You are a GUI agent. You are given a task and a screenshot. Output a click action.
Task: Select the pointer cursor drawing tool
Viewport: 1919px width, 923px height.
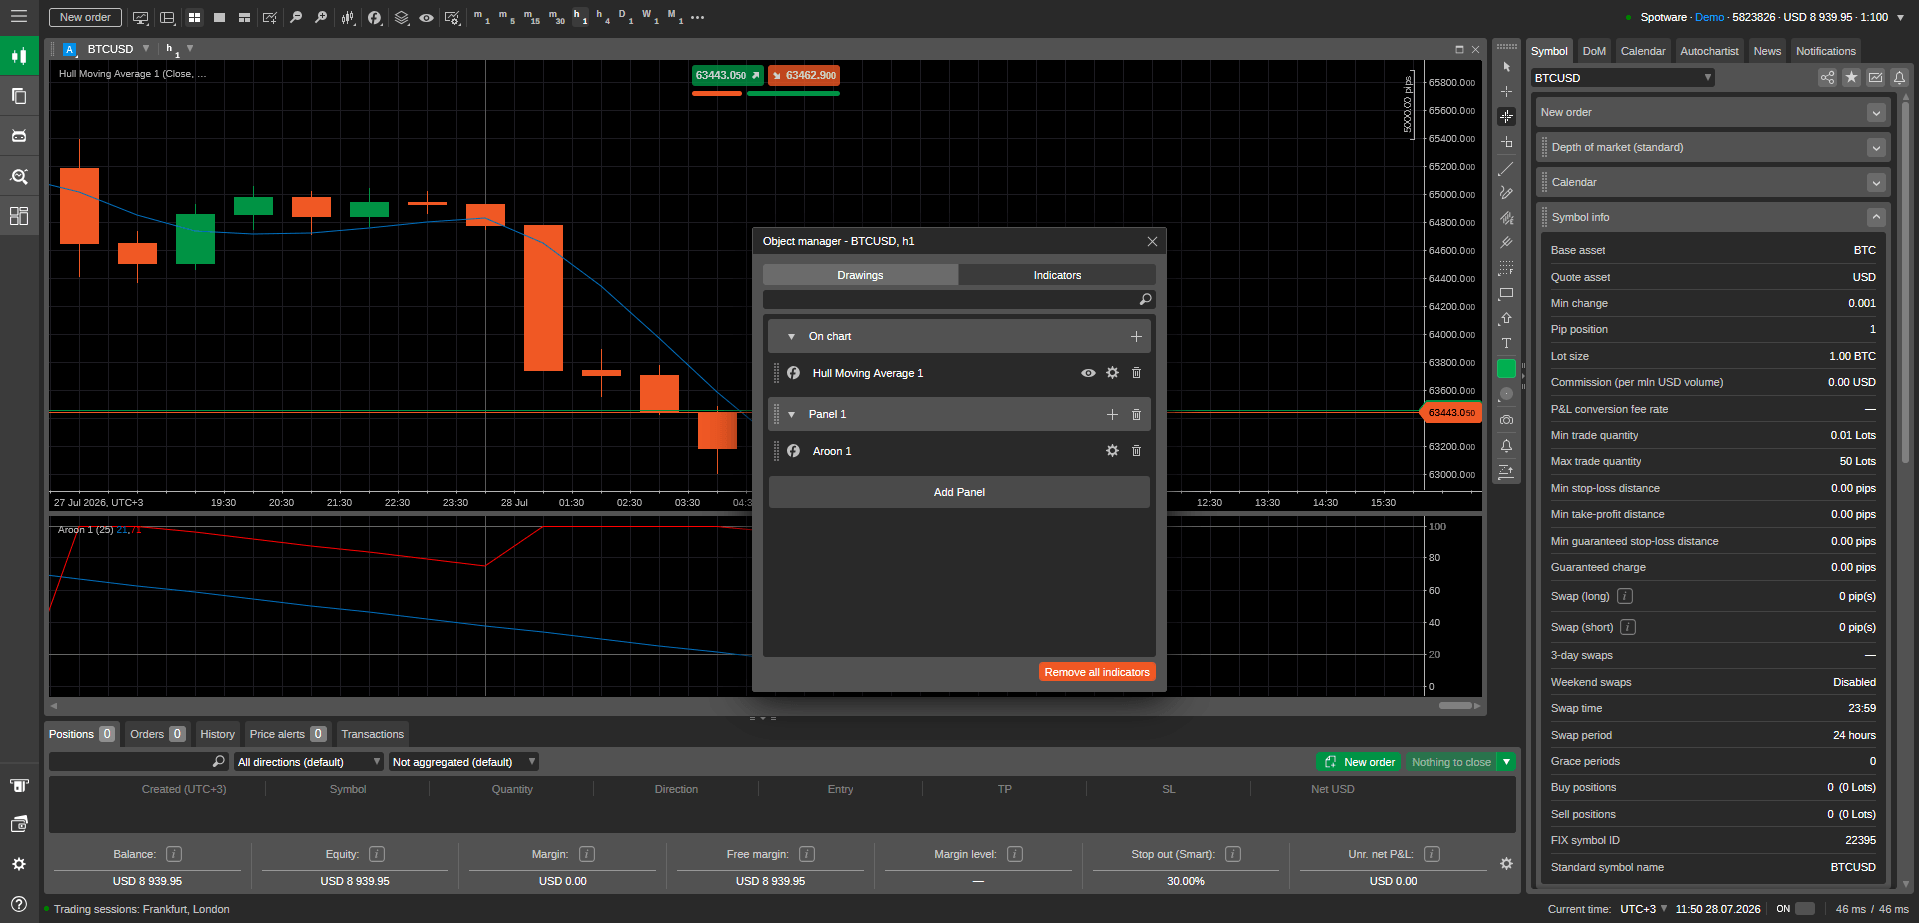point(1506,67)
